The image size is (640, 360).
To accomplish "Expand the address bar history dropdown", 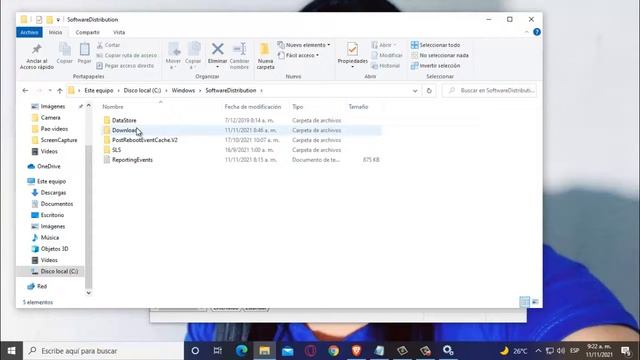I will 415,91.
